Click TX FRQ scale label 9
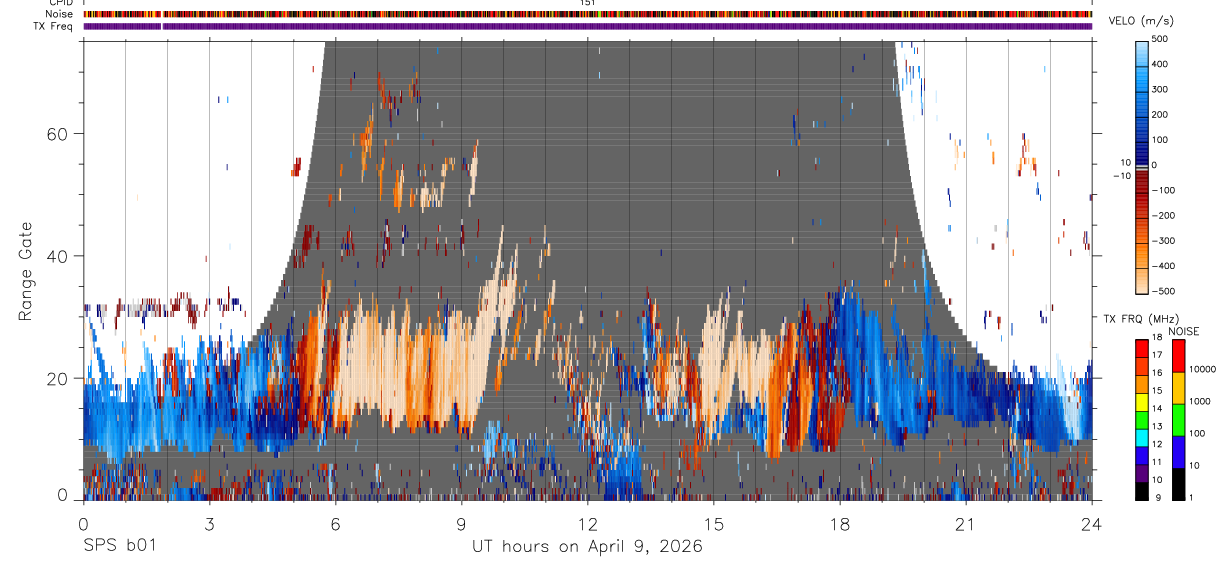The width and height of the screenshot is (1228, 567). 1159,497
